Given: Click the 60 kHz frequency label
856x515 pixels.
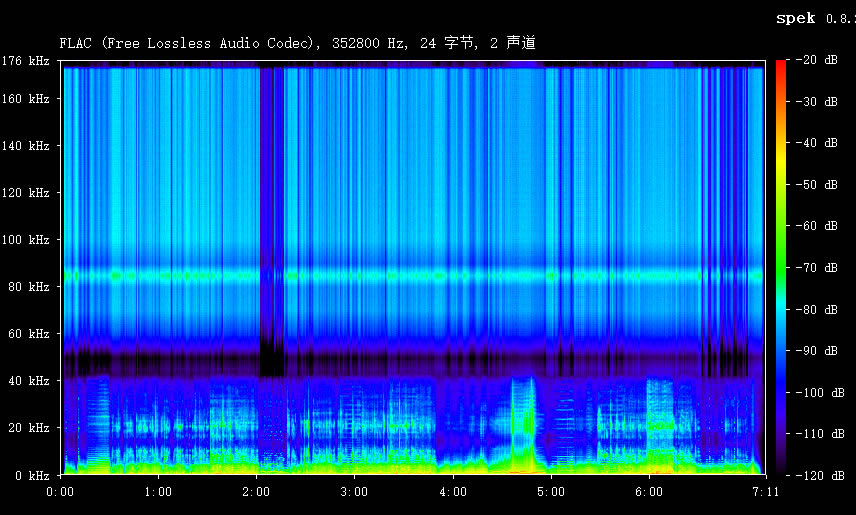Looking at the screenshot, I should click(x=30, y=334).
